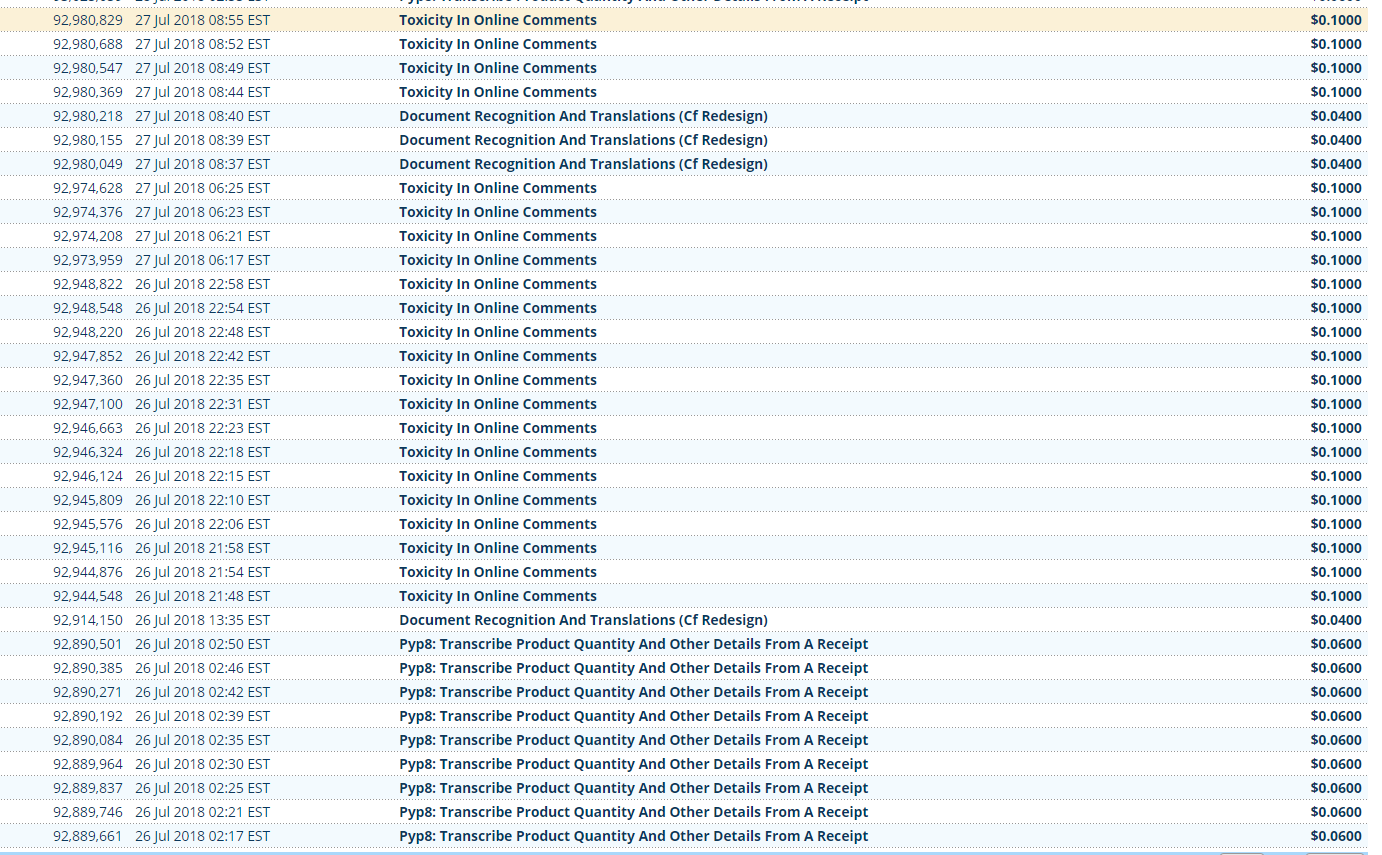The height and width of the screenshot is (855, 1382).
Task: Click the $0.1000 amount in row 92,947,852
Action: tap(1336, 356)
